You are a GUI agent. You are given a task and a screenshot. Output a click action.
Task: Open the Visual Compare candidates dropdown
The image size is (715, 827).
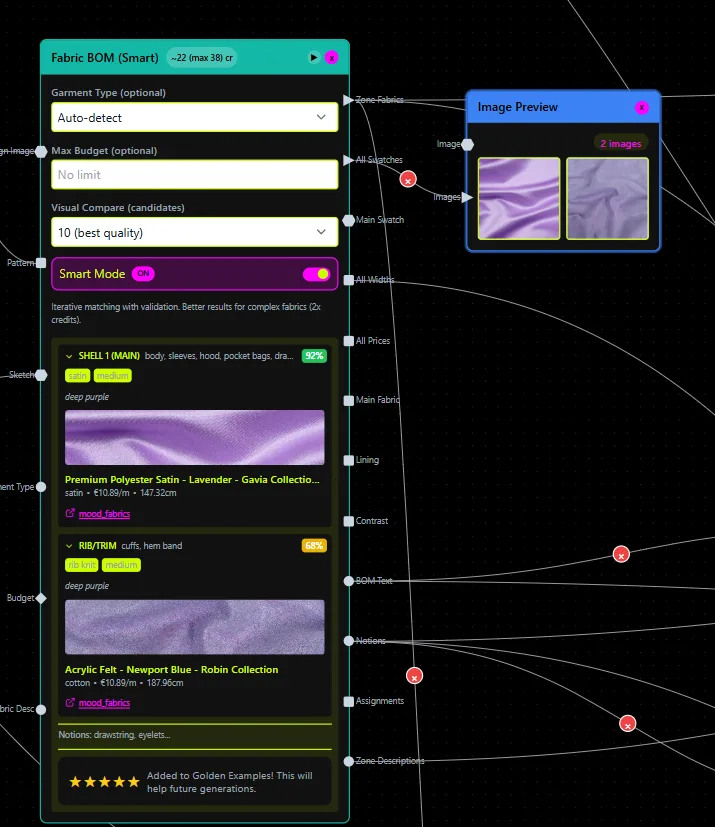pos(195,232)
